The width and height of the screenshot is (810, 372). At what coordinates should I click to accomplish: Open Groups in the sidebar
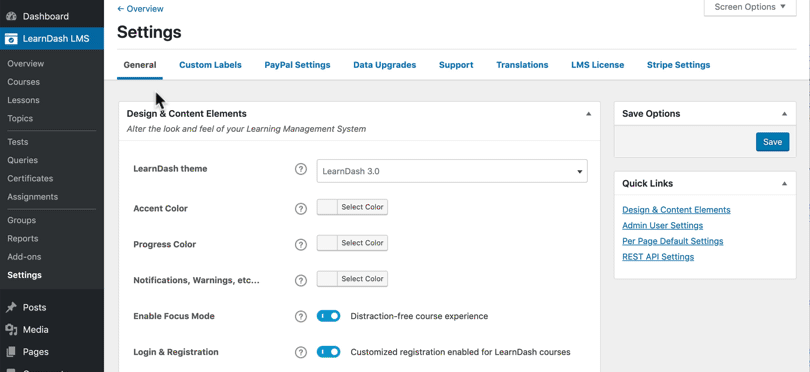coord(22,220)
